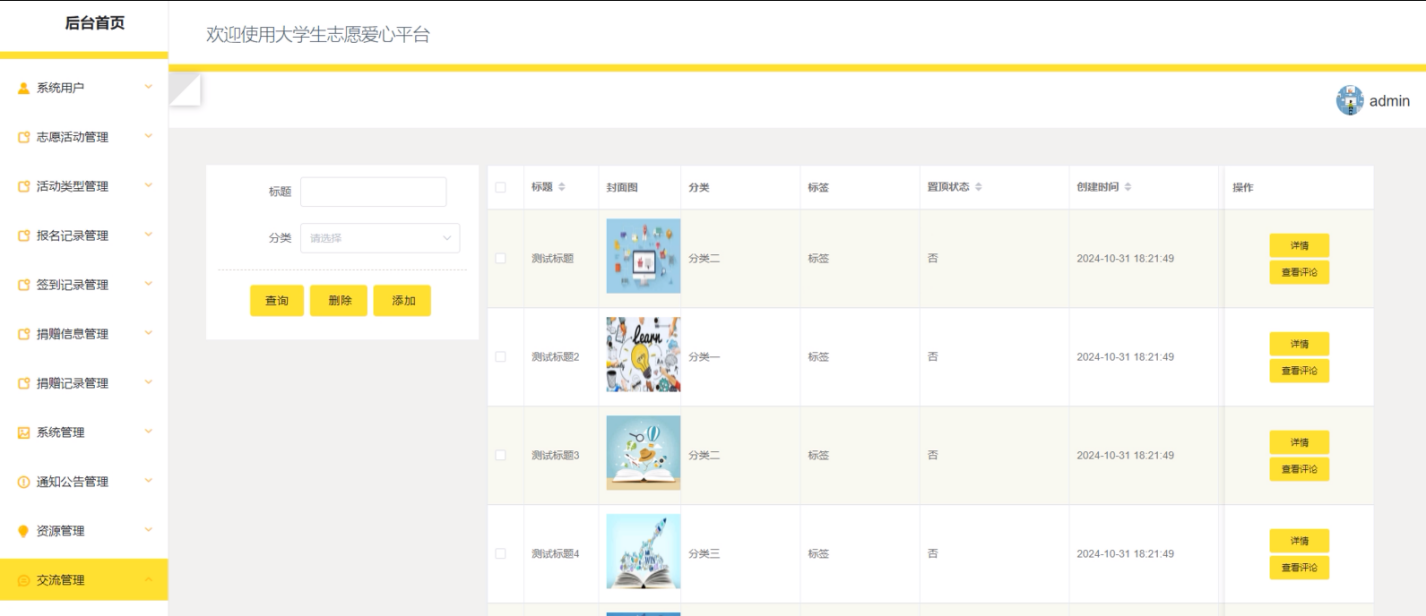The height and width of the screenshot is (616, 1426).
Task: Click the 志愿活动管理 sidebar icon
Action: (24, 137)
